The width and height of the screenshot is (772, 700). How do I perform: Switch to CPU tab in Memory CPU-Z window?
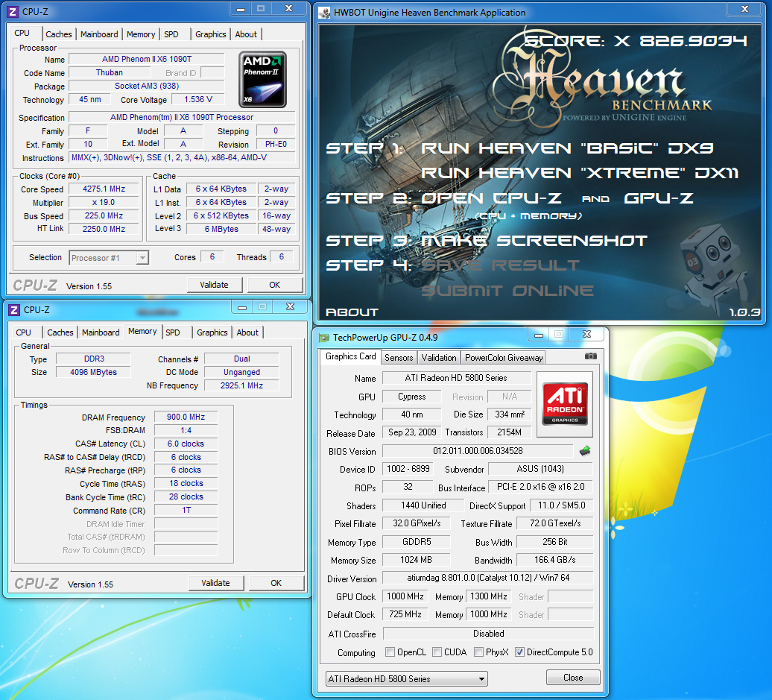[x=23, y=332]
